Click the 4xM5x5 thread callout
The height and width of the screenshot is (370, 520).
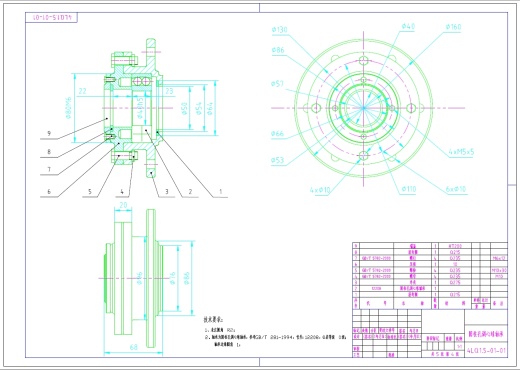pos(461,152)
